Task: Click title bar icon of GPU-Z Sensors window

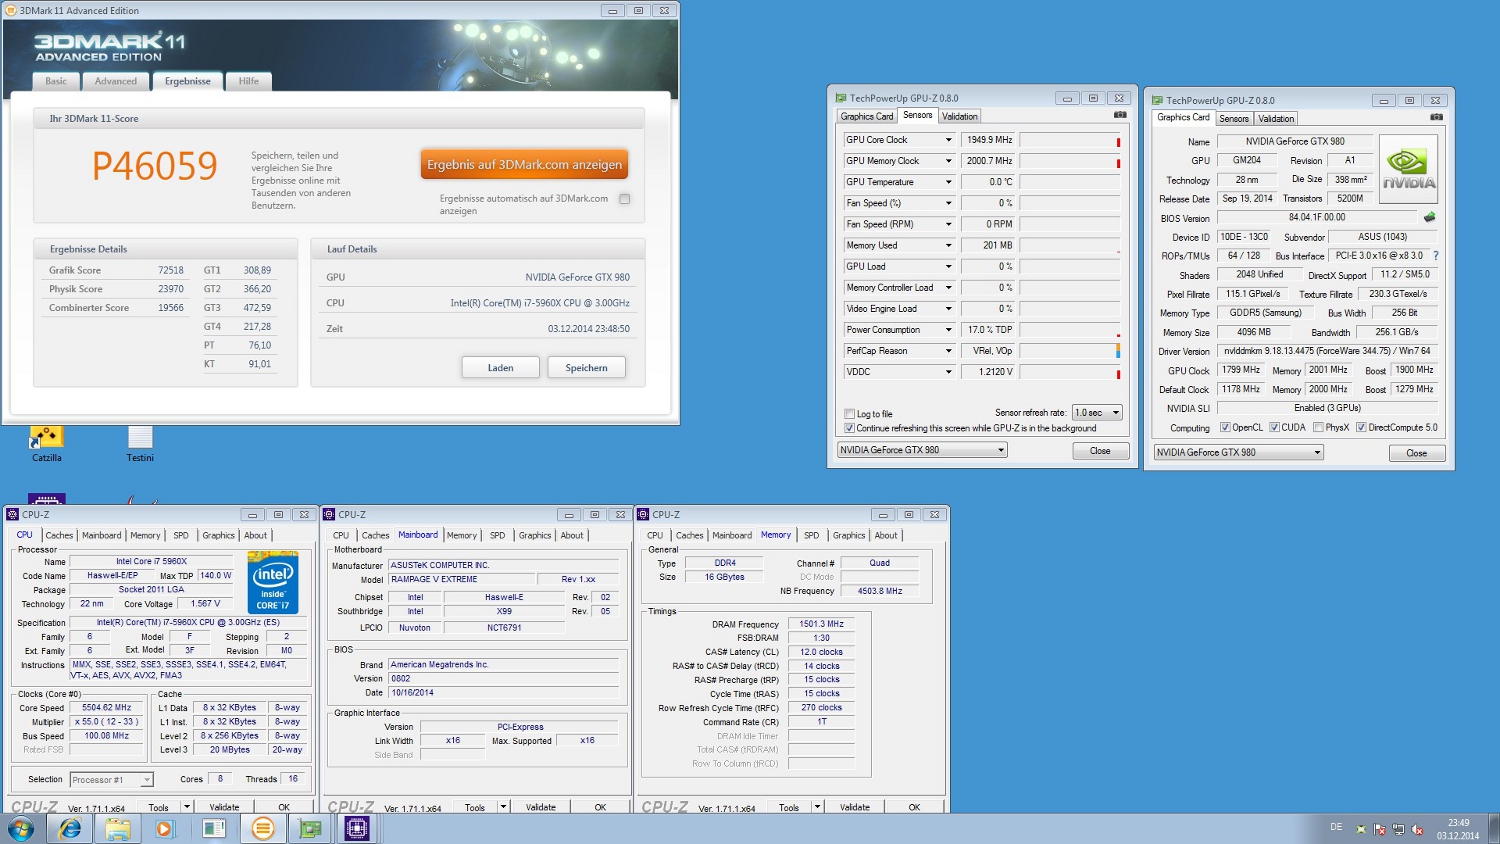Action: click(x=841, y=98)
